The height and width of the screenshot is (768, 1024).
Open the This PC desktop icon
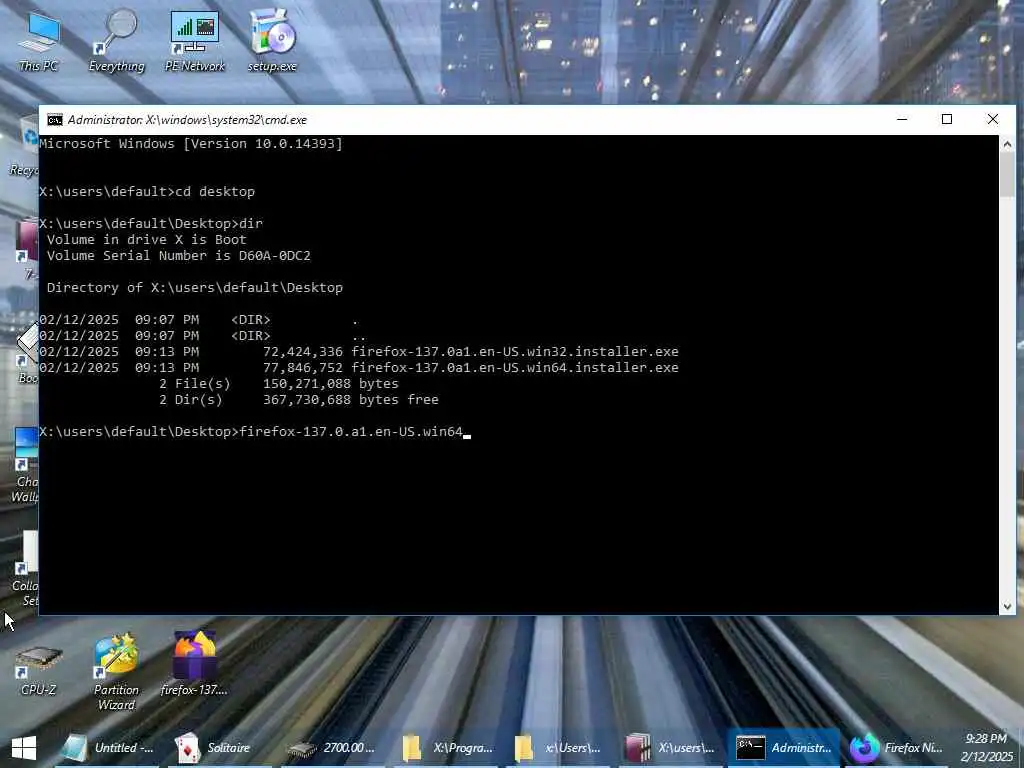tap(39, 41)
